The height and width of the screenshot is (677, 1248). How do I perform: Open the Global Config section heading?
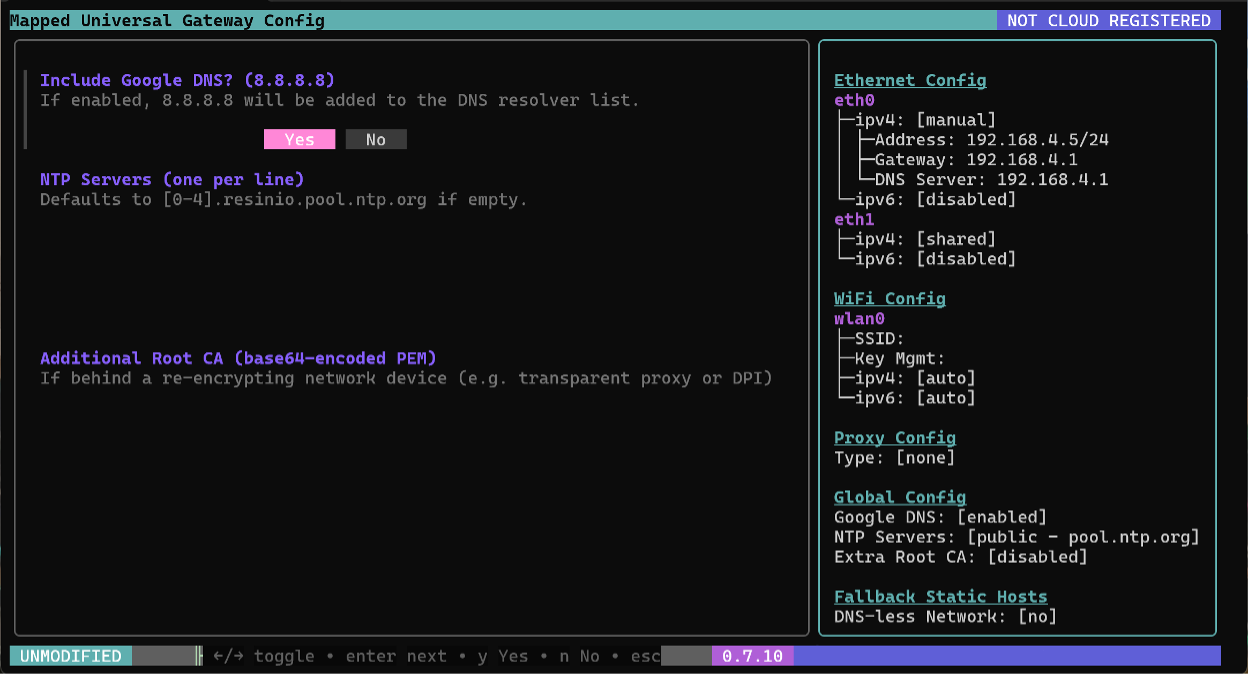900,497
